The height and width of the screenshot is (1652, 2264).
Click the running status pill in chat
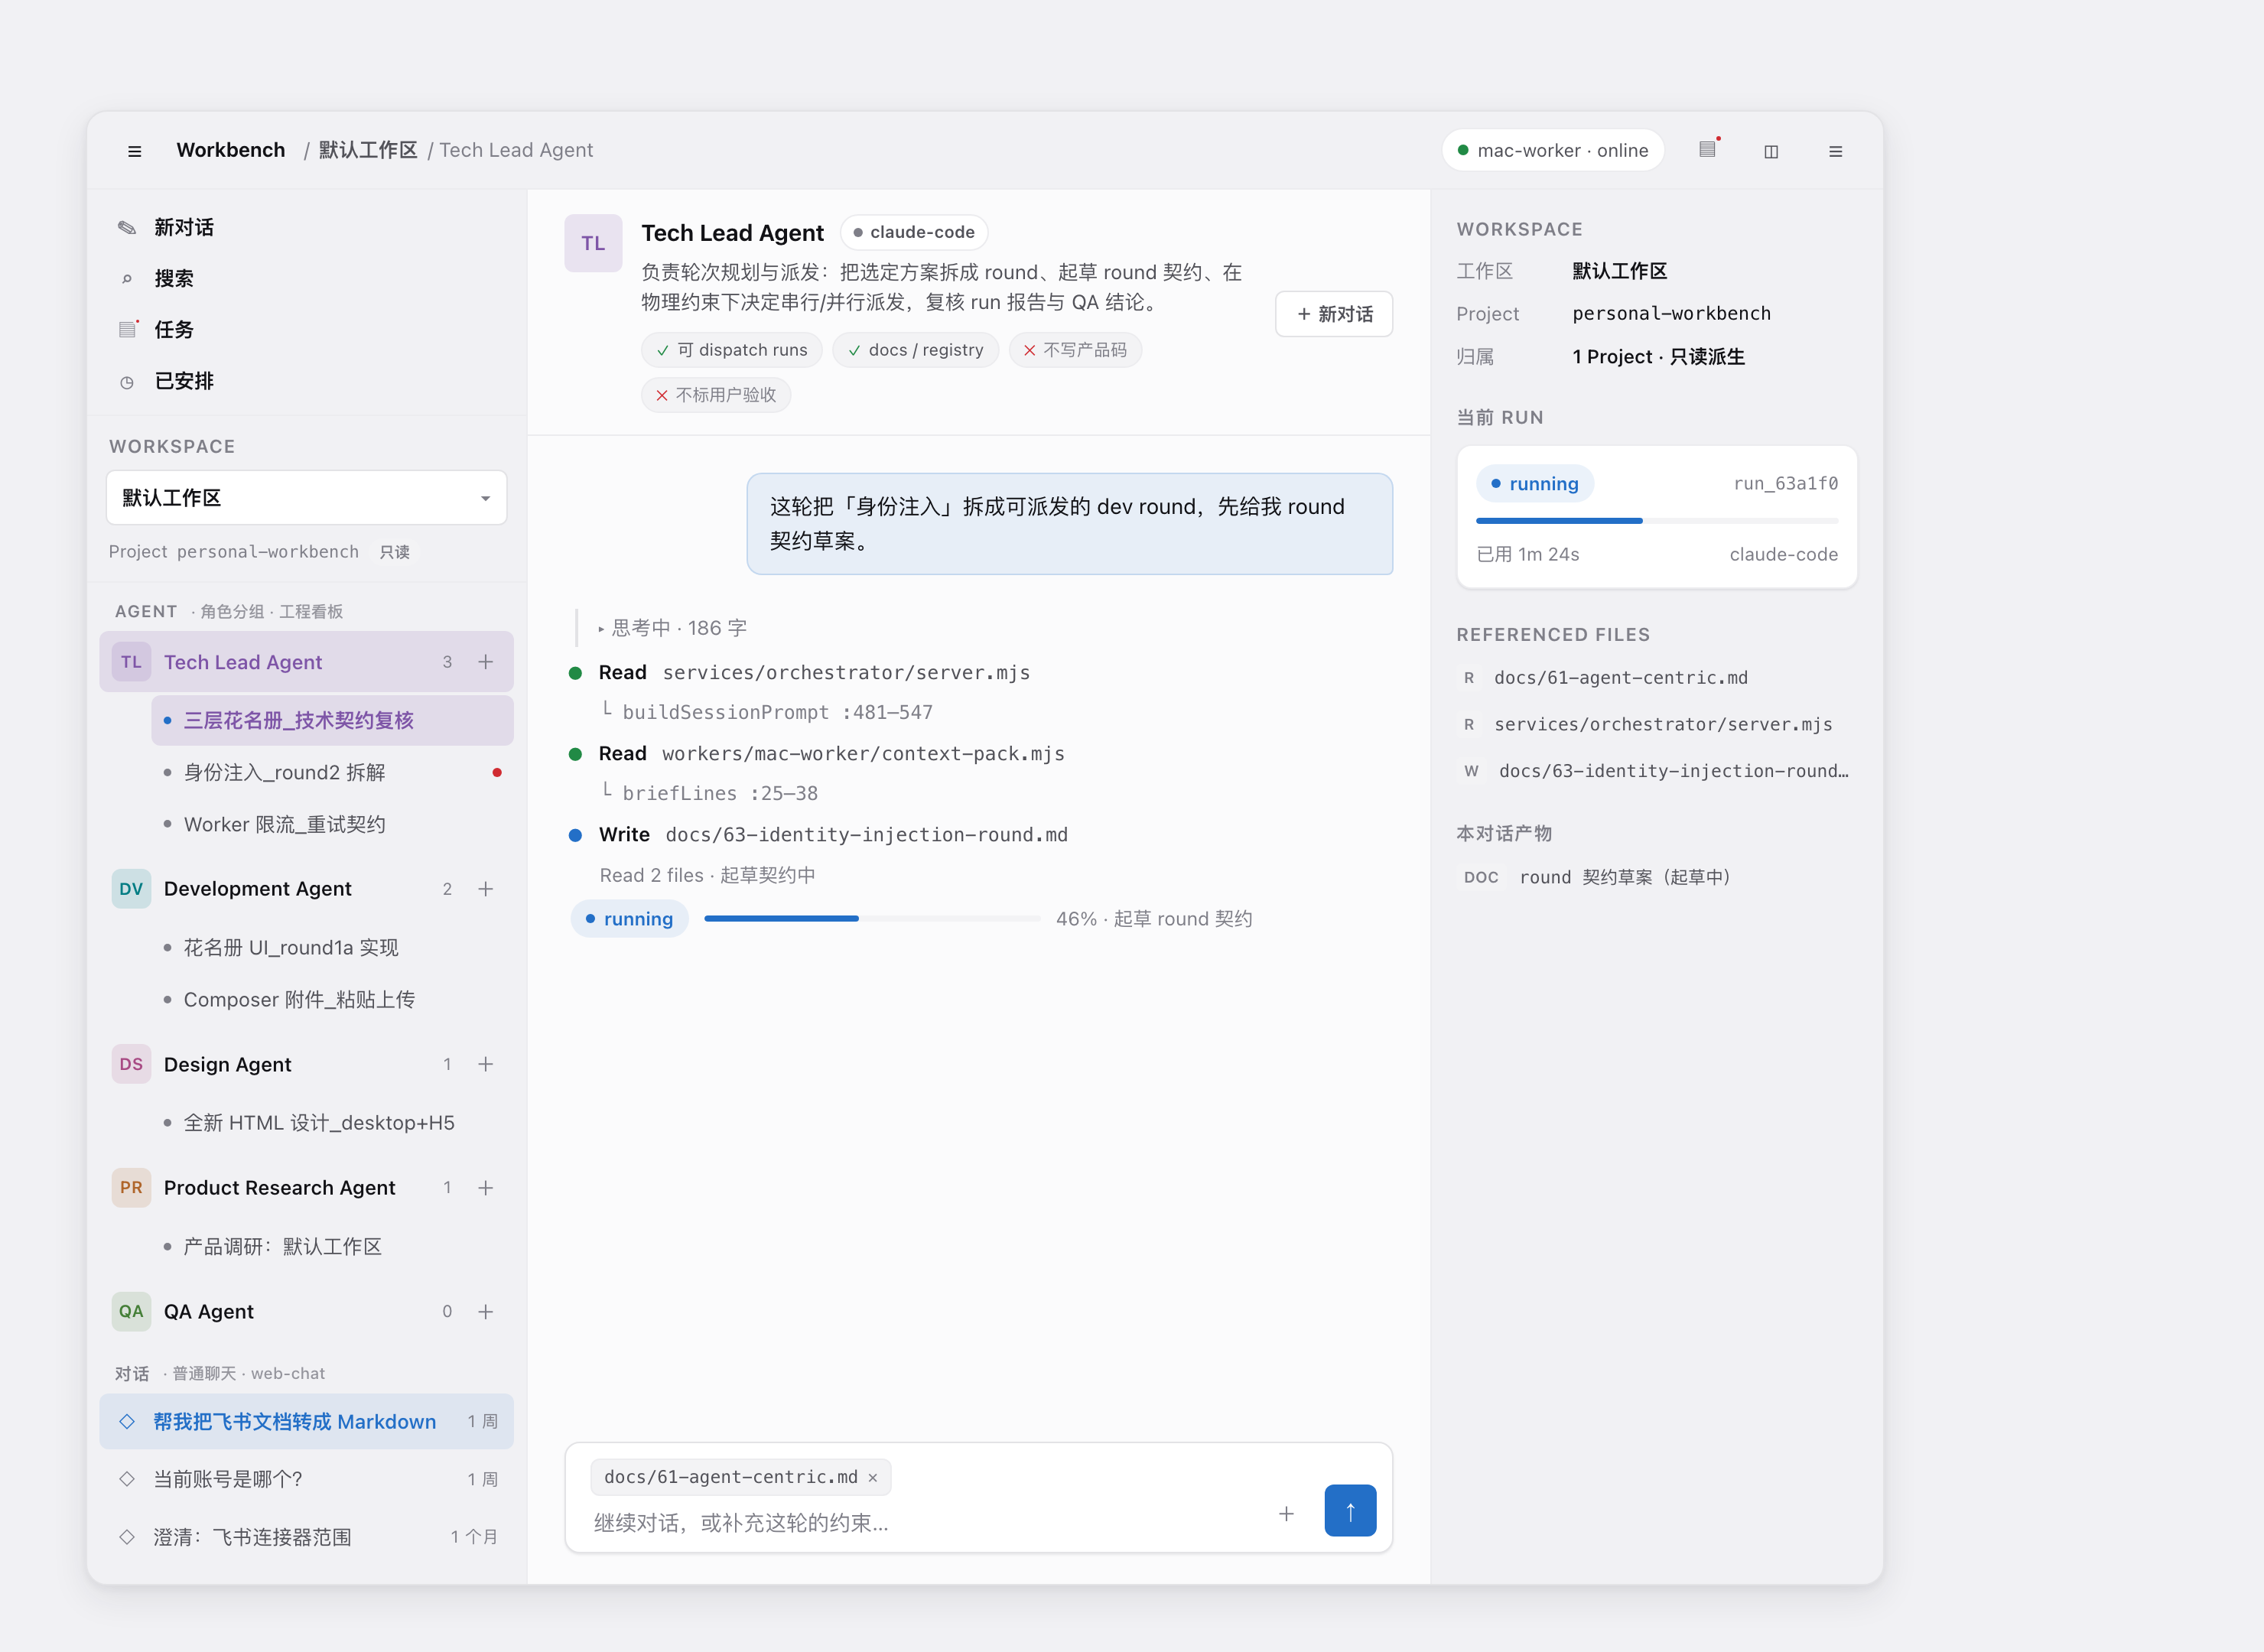click(x=629, y=918)
